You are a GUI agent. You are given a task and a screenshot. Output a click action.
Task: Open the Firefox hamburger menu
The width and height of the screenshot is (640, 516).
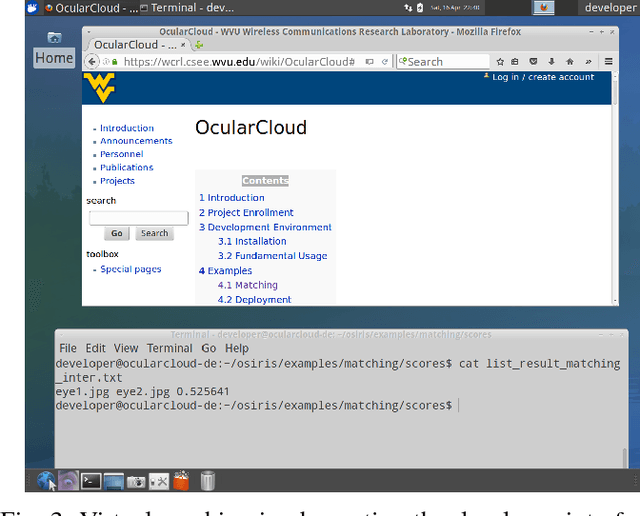[x=606, y=62]
